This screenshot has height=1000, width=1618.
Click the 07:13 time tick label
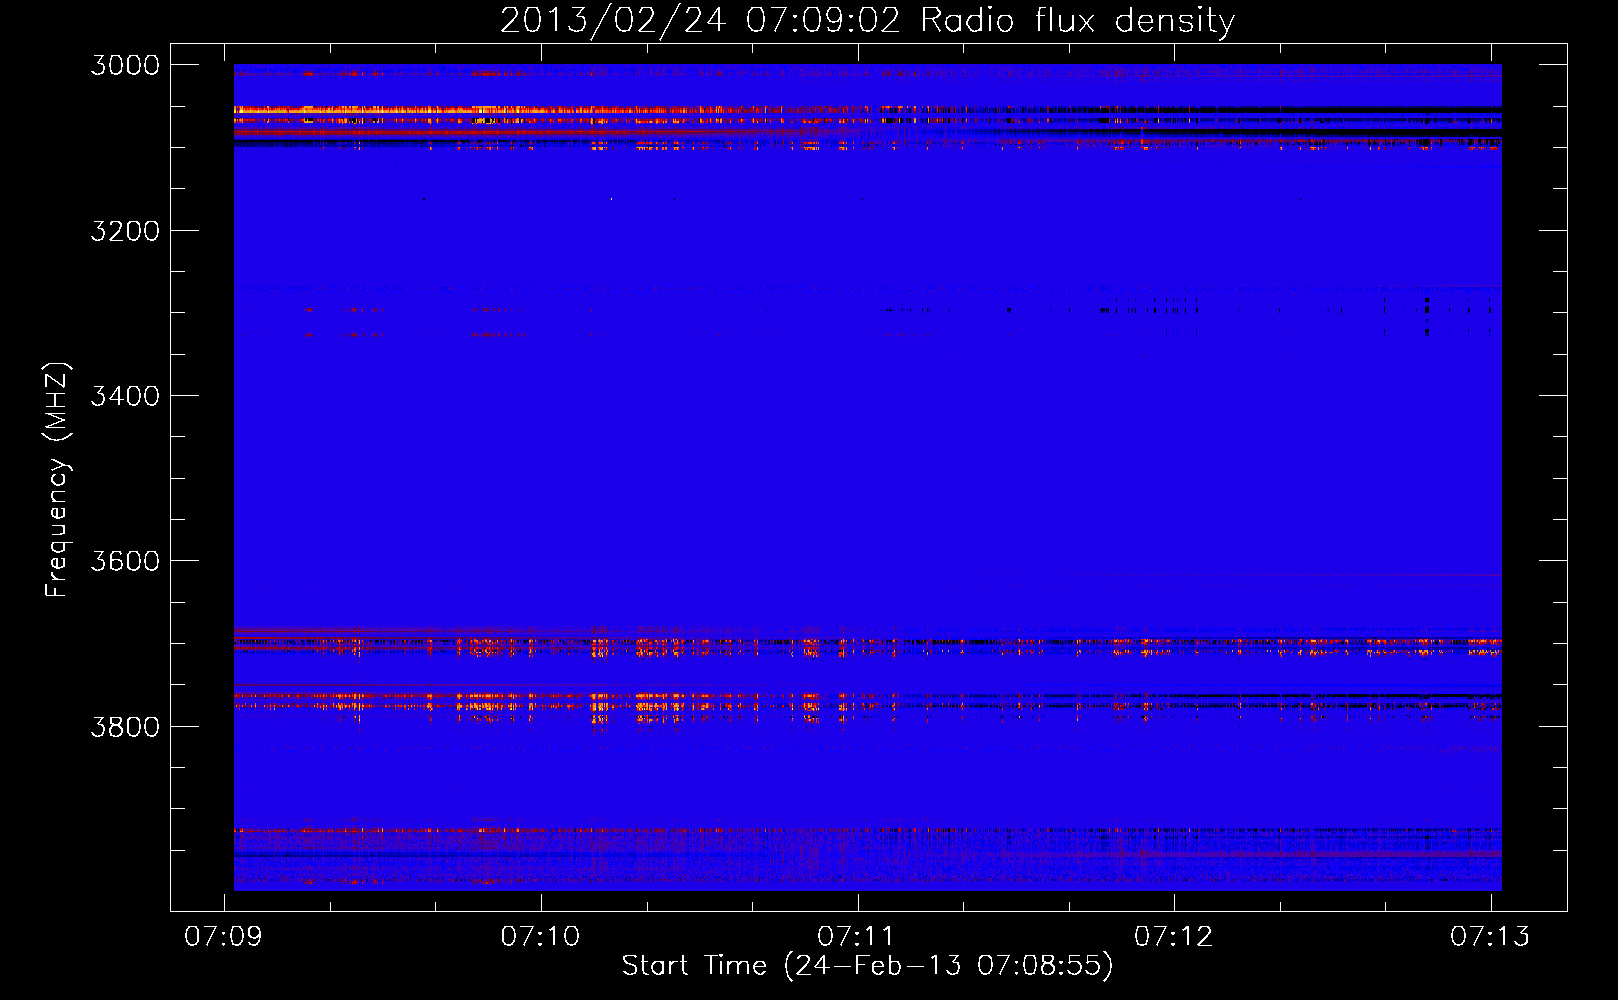tap(1490, 936)
